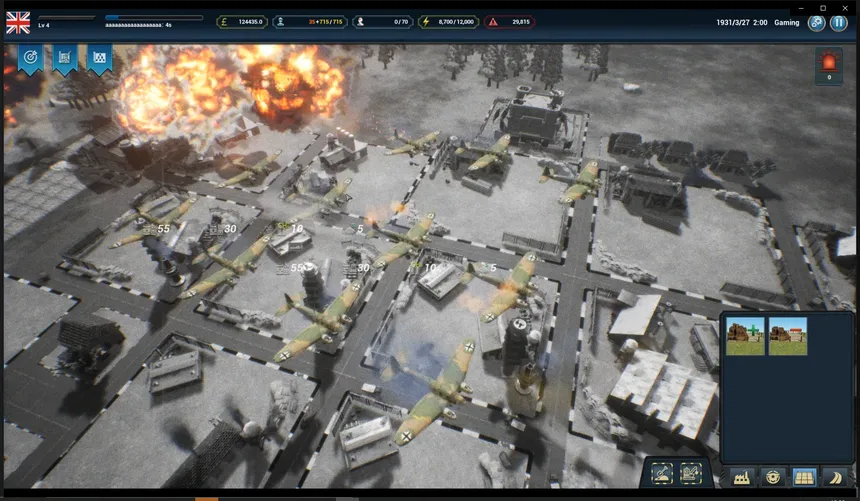Click the blue 4s countdown progress bar

(154, 18)
